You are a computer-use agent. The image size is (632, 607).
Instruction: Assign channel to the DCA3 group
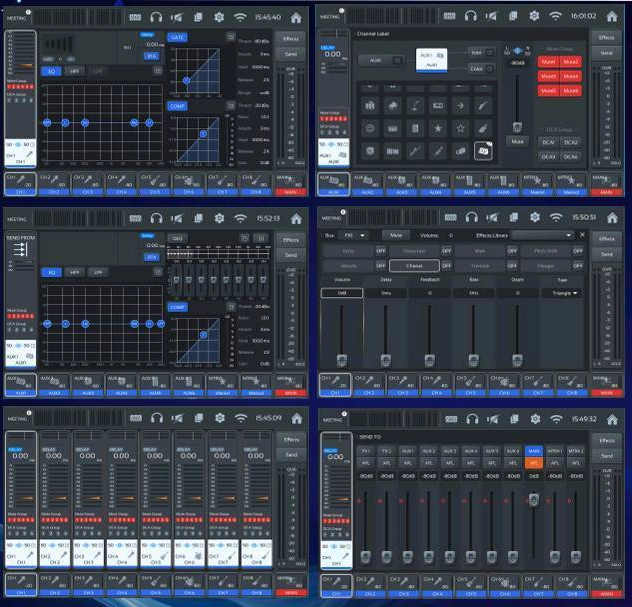point(548,156)
